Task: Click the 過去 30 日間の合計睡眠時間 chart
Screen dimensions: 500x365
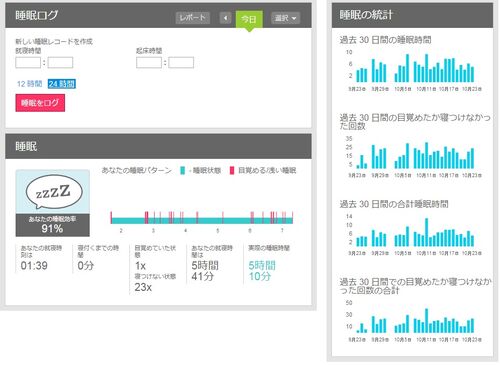Action: click(x=414, y=234)
